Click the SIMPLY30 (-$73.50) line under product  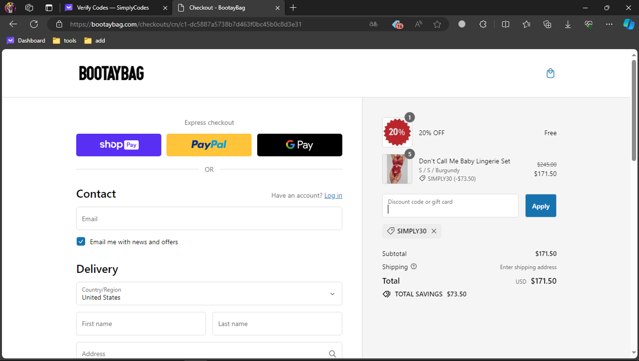click(447, 178)
